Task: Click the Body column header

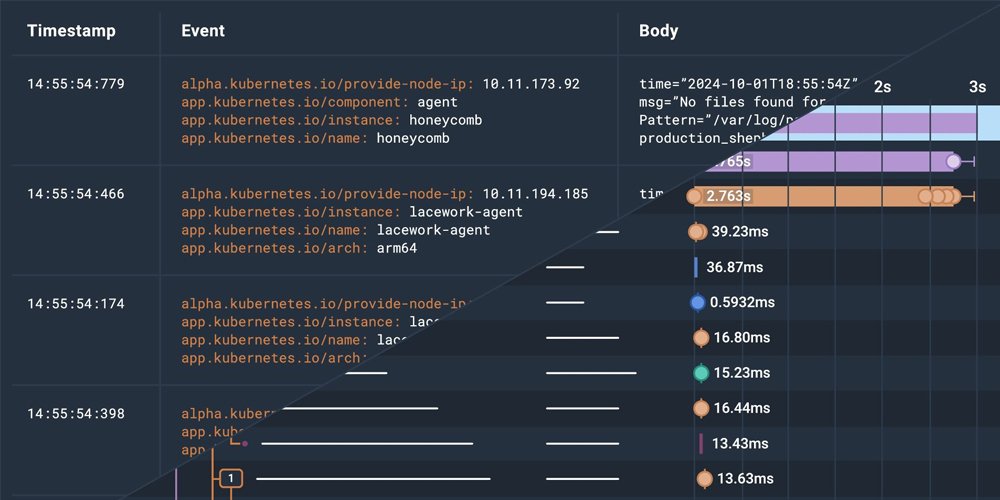Action: tap(658, 31)
